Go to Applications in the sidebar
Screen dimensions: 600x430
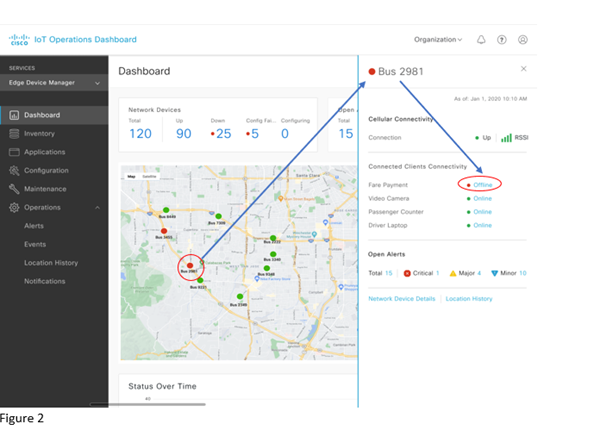[x=44, y=152]
